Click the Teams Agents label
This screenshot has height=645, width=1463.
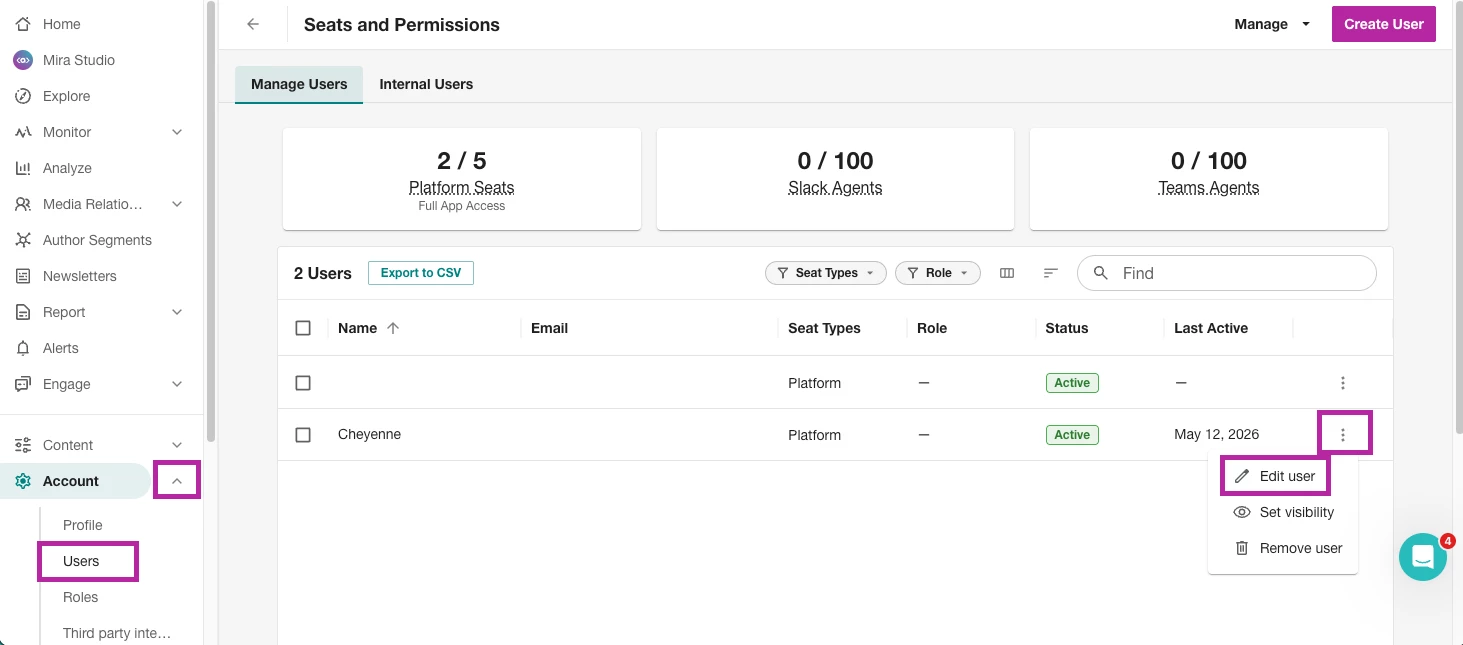[1208, 187]
